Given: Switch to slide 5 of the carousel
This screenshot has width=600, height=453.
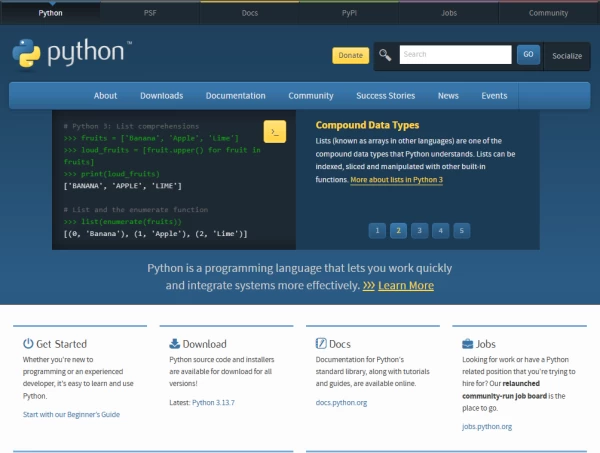Looking at the screenshot, I should 461,230.
